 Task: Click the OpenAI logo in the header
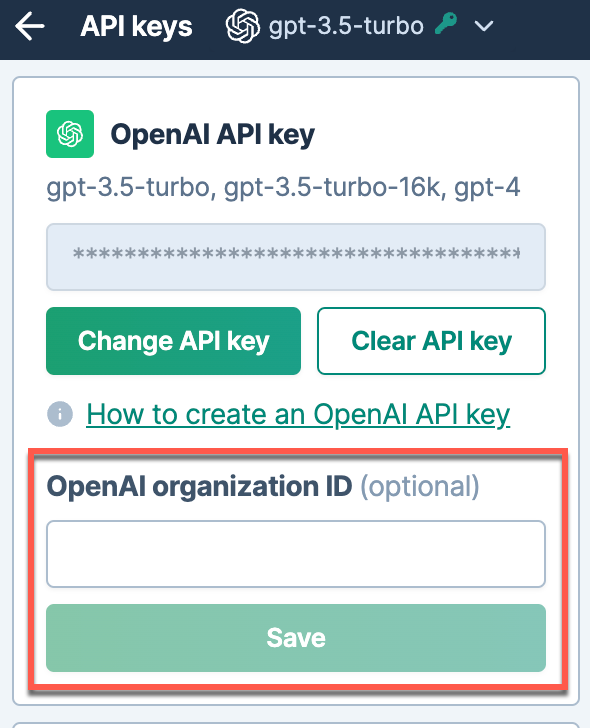[243, 26]
